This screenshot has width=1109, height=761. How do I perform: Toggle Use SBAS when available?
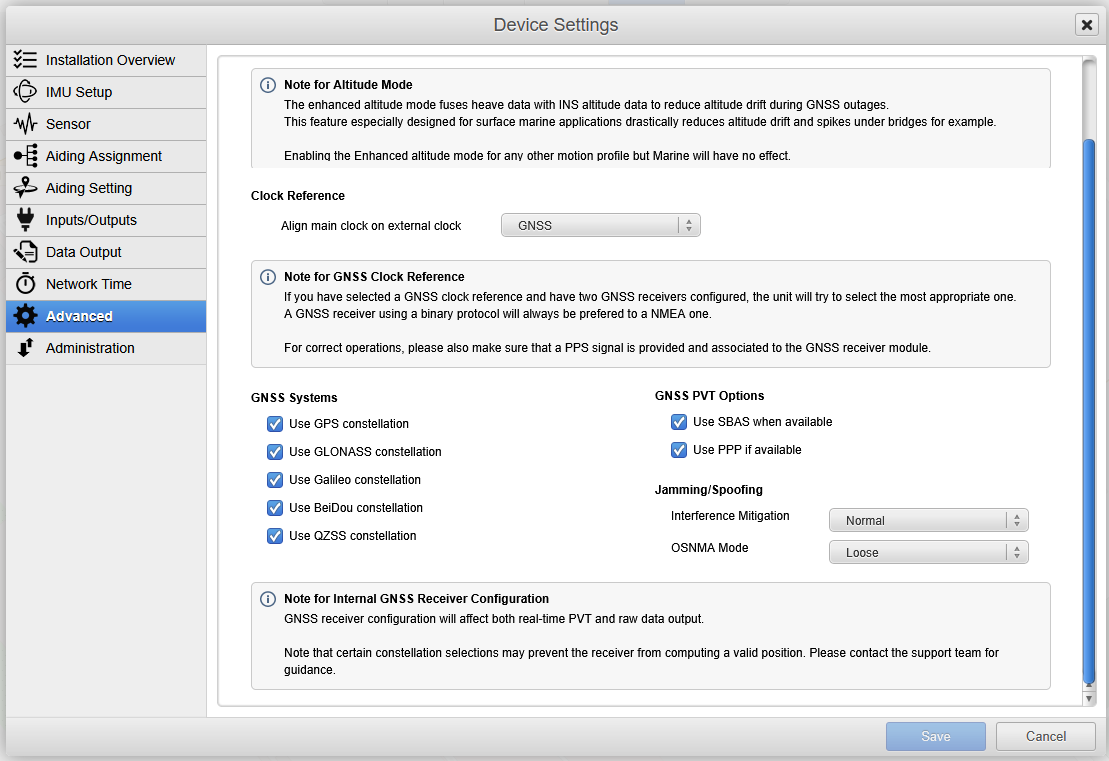679,421
